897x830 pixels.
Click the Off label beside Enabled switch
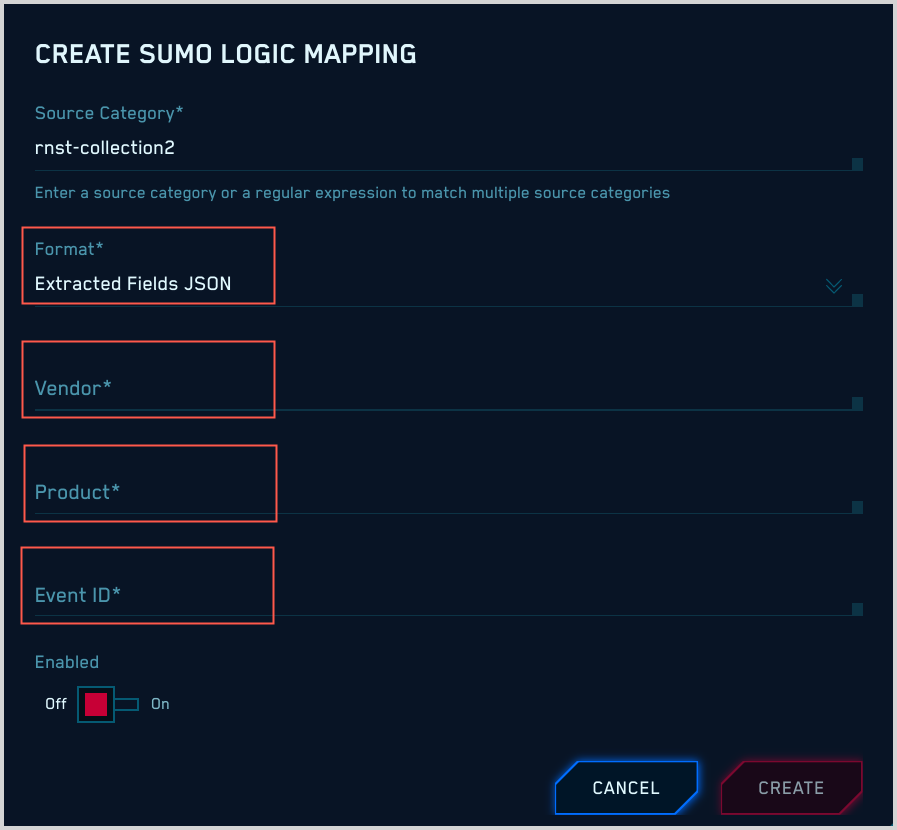tap(56, 704)
